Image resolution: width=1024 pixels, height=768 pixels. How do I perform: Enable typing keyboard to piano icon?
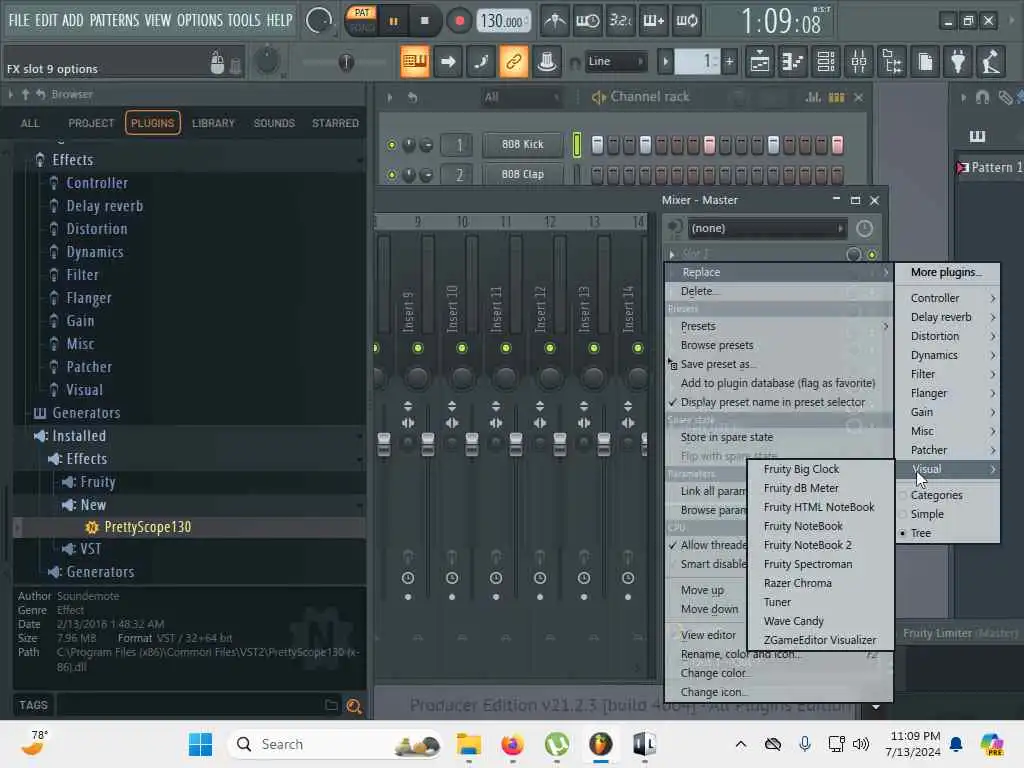click(x=415, y=62)
